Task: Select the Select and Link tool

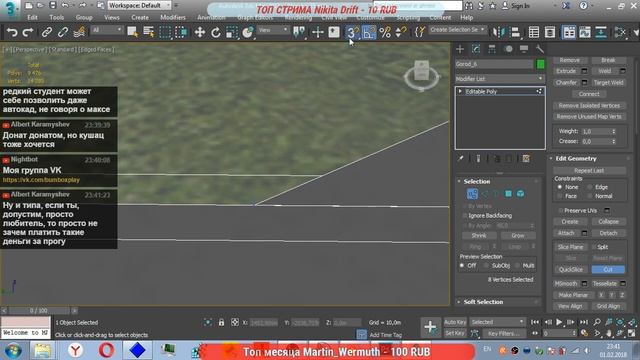Action: (x=47, y=32)
